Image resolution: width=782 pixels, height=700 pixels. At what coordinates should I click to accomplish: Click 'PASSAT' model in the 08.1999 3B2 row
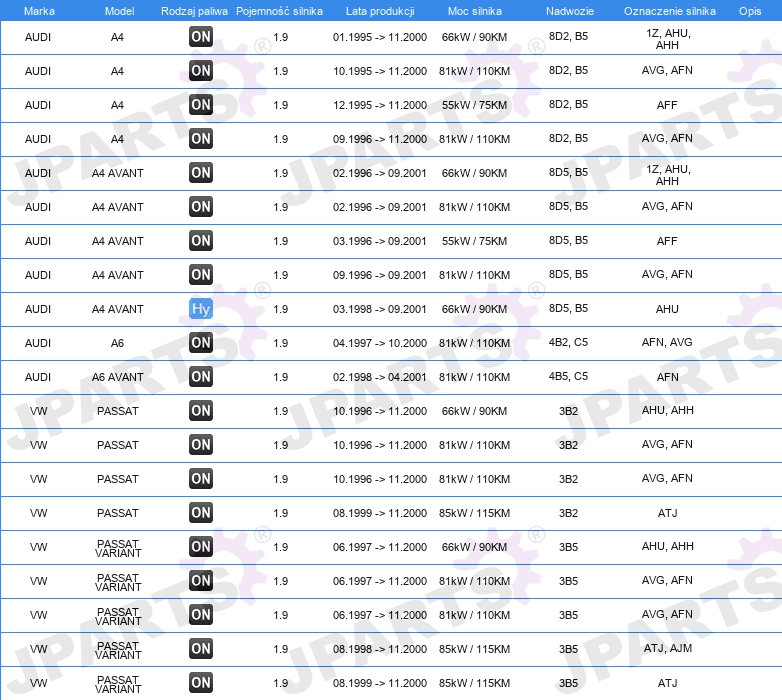pyautogui.click(x=118, y=513)
